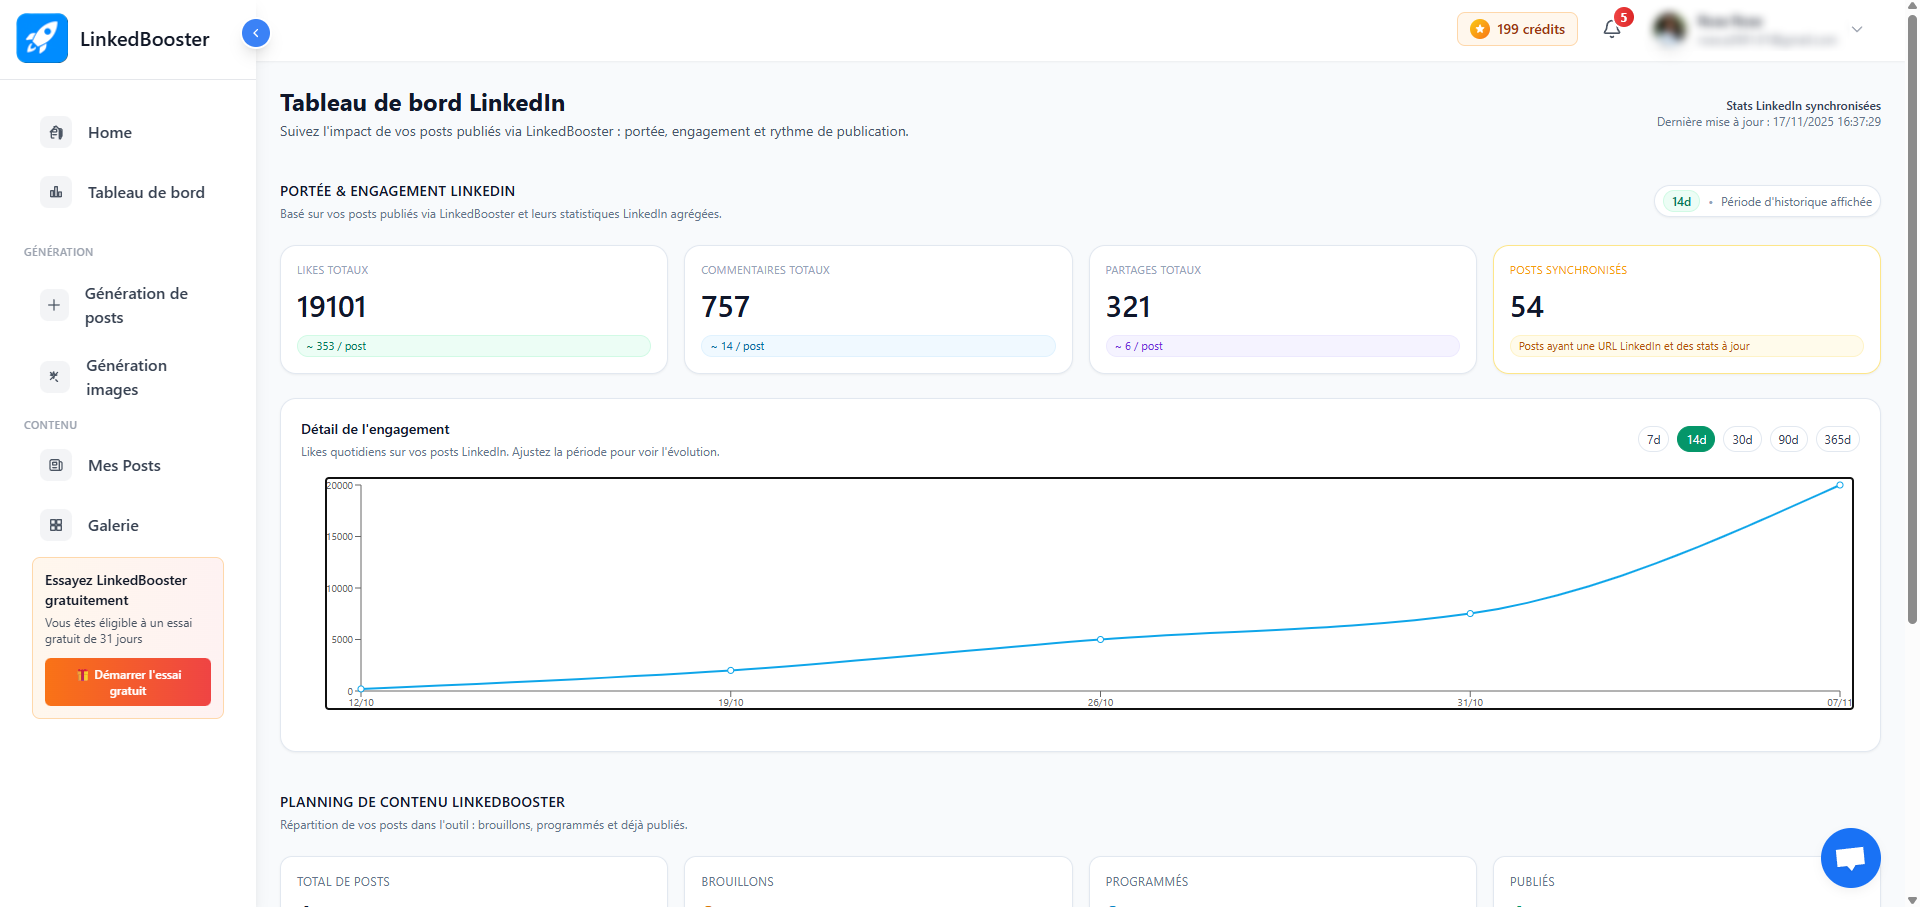Open Génération images tool
The image size is (1920, 907).
pyautogui.click(x=126, y=377)
